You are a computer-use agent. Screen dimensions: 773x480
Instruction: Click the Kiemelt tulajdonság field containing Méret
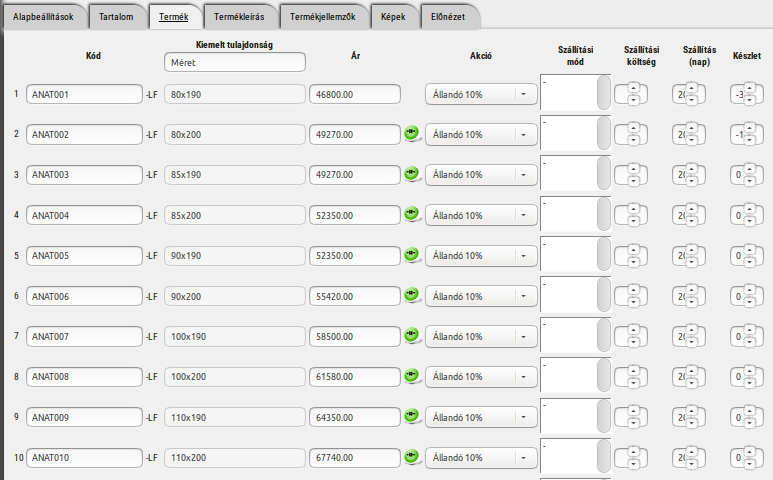[235, 63]
